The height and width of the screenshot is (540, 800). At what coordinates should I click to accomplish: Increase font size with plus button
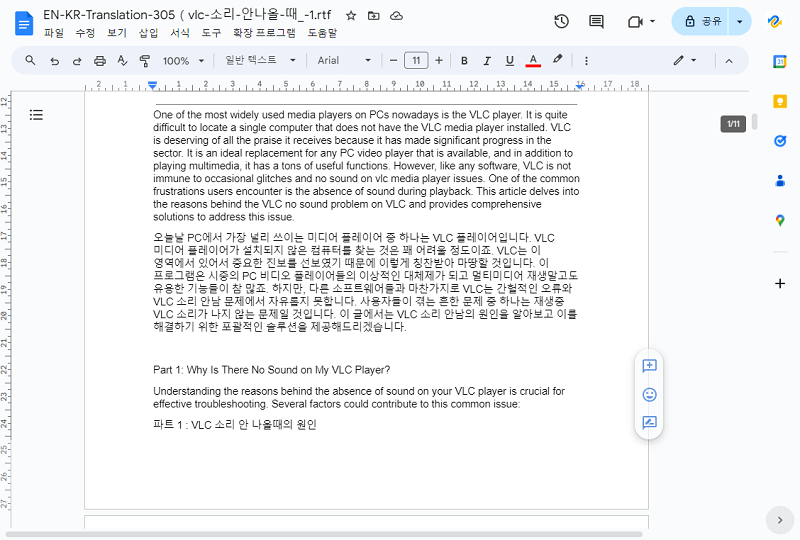coord(439,61)
